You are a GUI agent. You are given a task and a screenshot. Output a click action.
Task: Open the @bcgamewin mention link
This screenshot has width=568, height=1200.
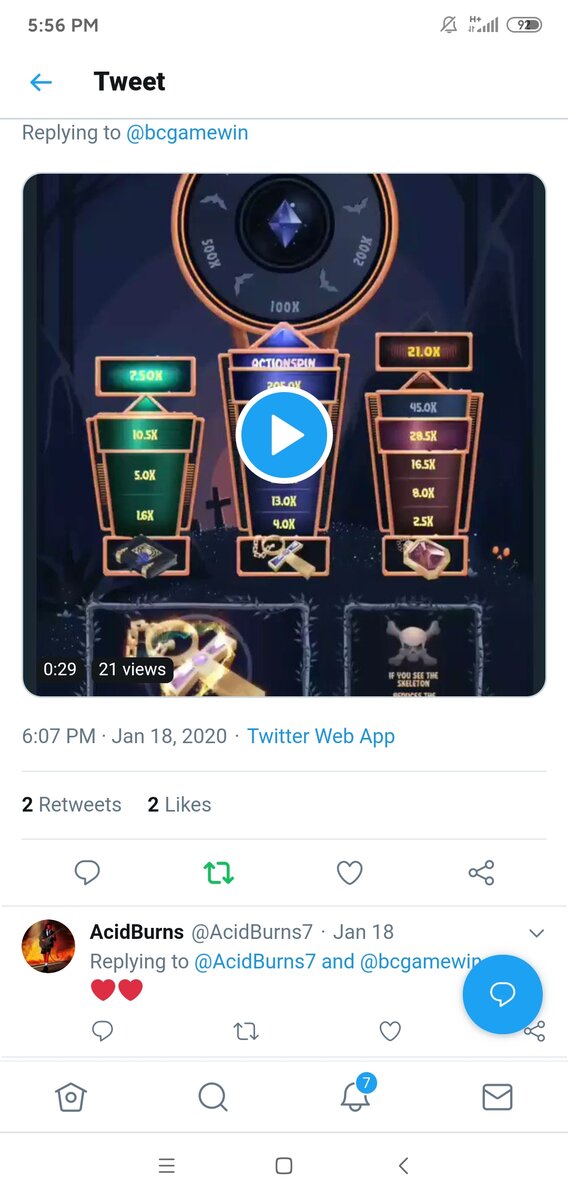187,132
